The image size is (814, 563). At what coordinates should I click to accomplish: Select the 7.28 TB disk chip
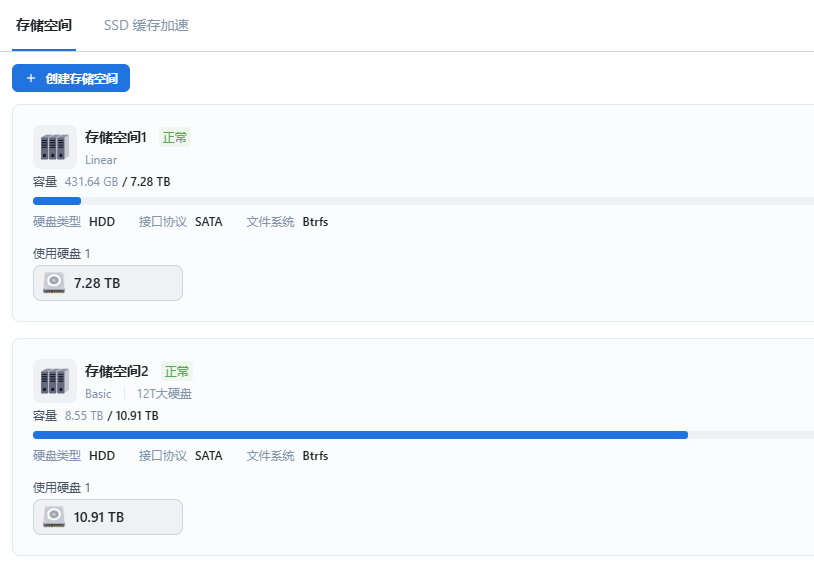pos(108,283)
